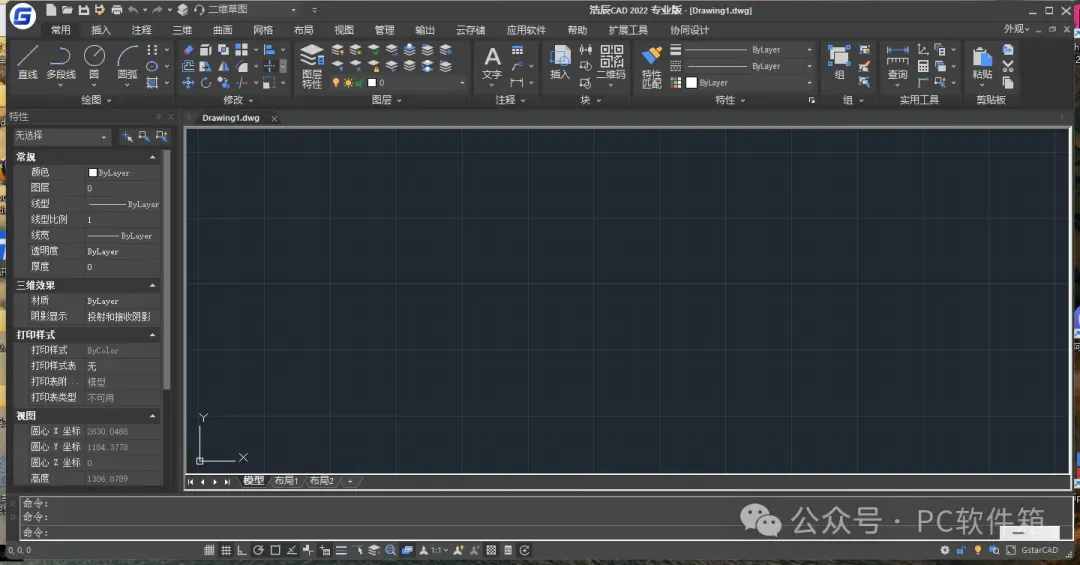
Task: Click the table icon in 注释 panel
Action: pos(517,50)
